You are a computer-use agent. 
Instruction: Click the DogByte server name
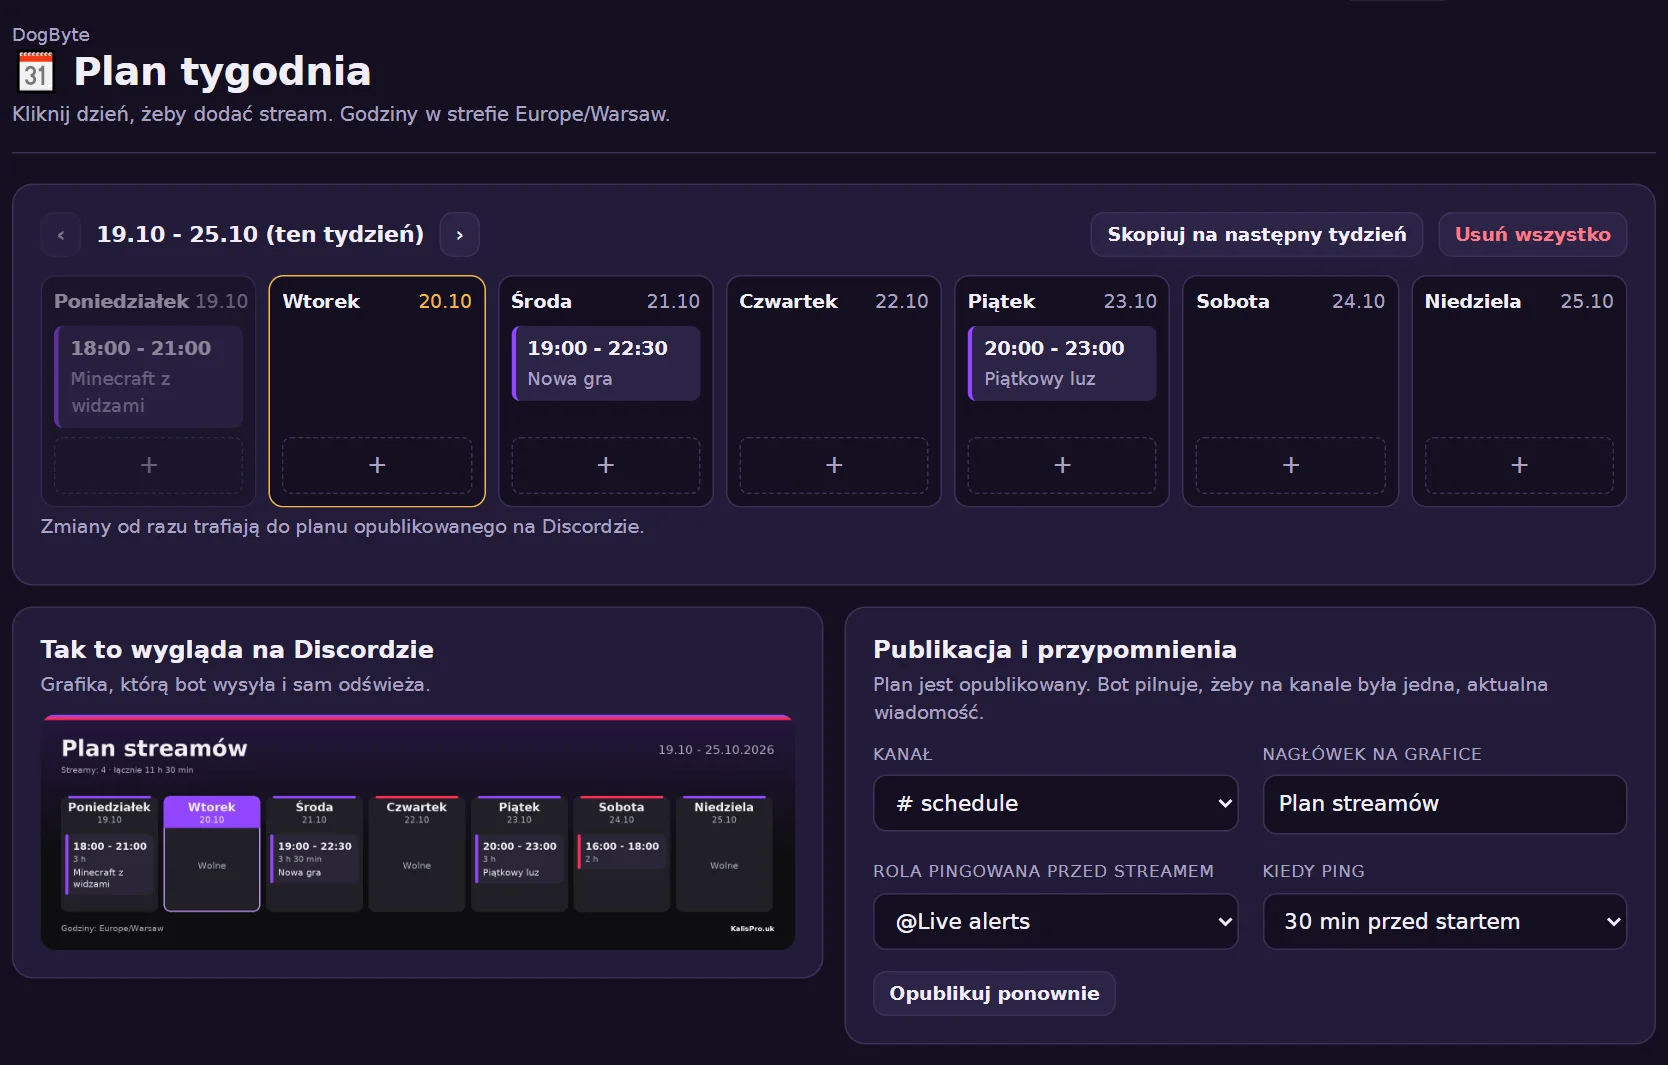[51, 35]
